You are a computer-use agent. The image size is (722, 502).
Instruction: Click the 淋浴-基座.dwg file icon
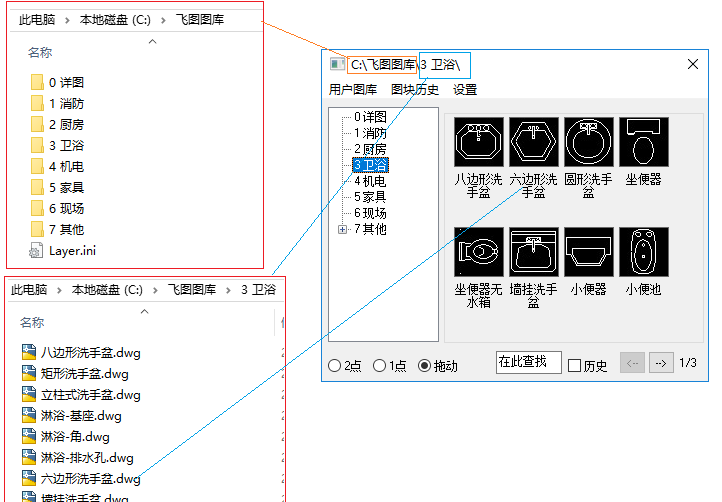coord(29,415)
